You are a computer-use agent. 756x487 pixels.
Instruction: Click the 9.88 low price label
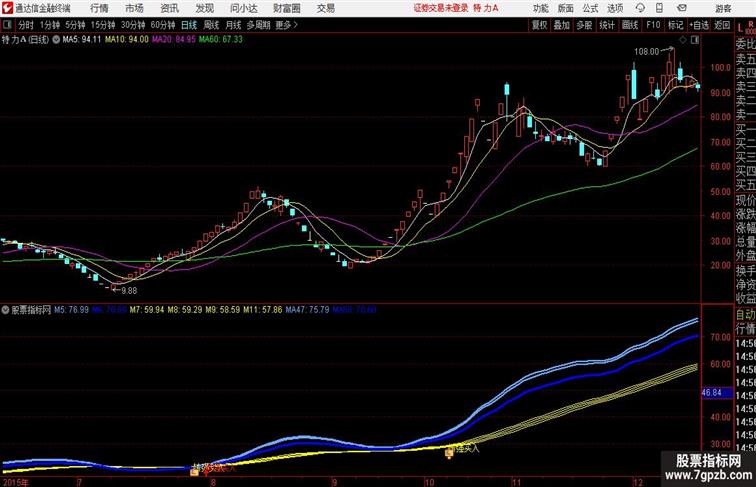click(129, 290)
